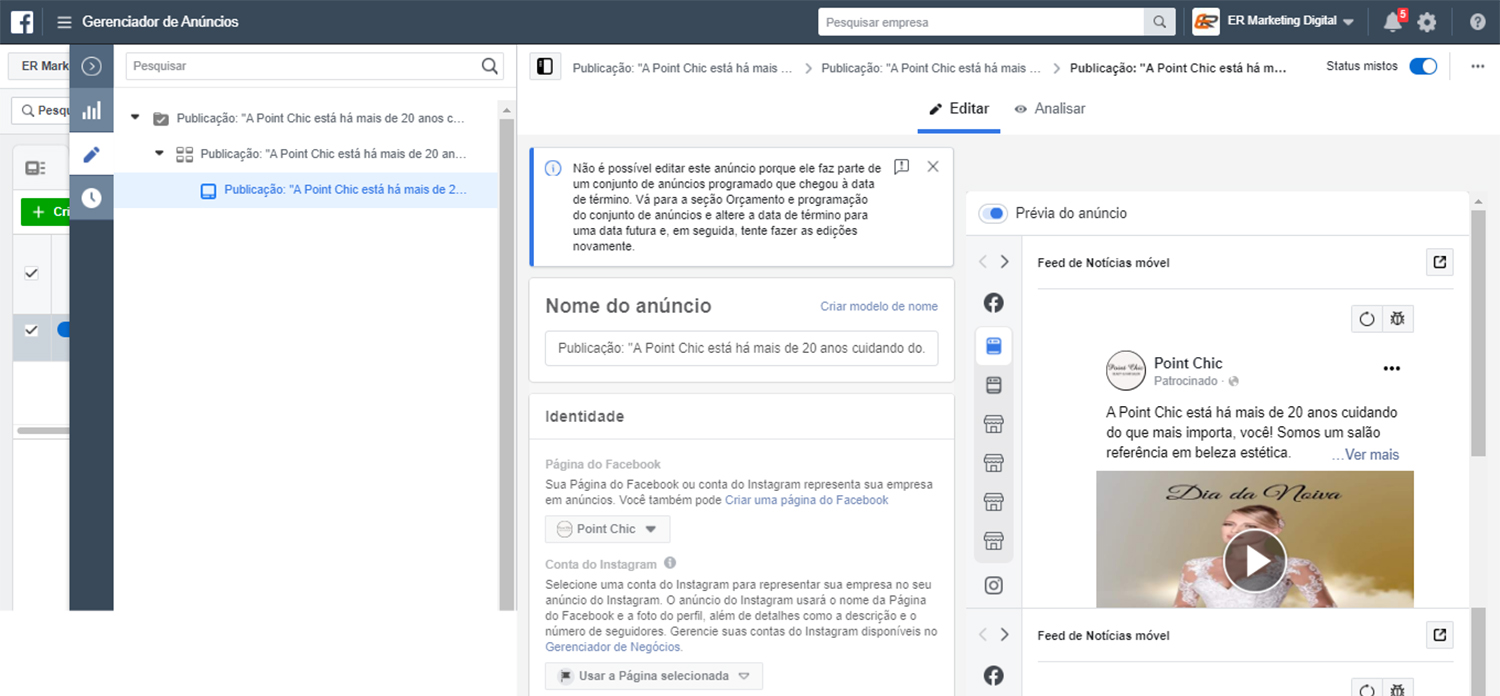Viewport: 1500px width, 696px height.
Task: Open the help question mark icon
Action: tap(1477, 22)
